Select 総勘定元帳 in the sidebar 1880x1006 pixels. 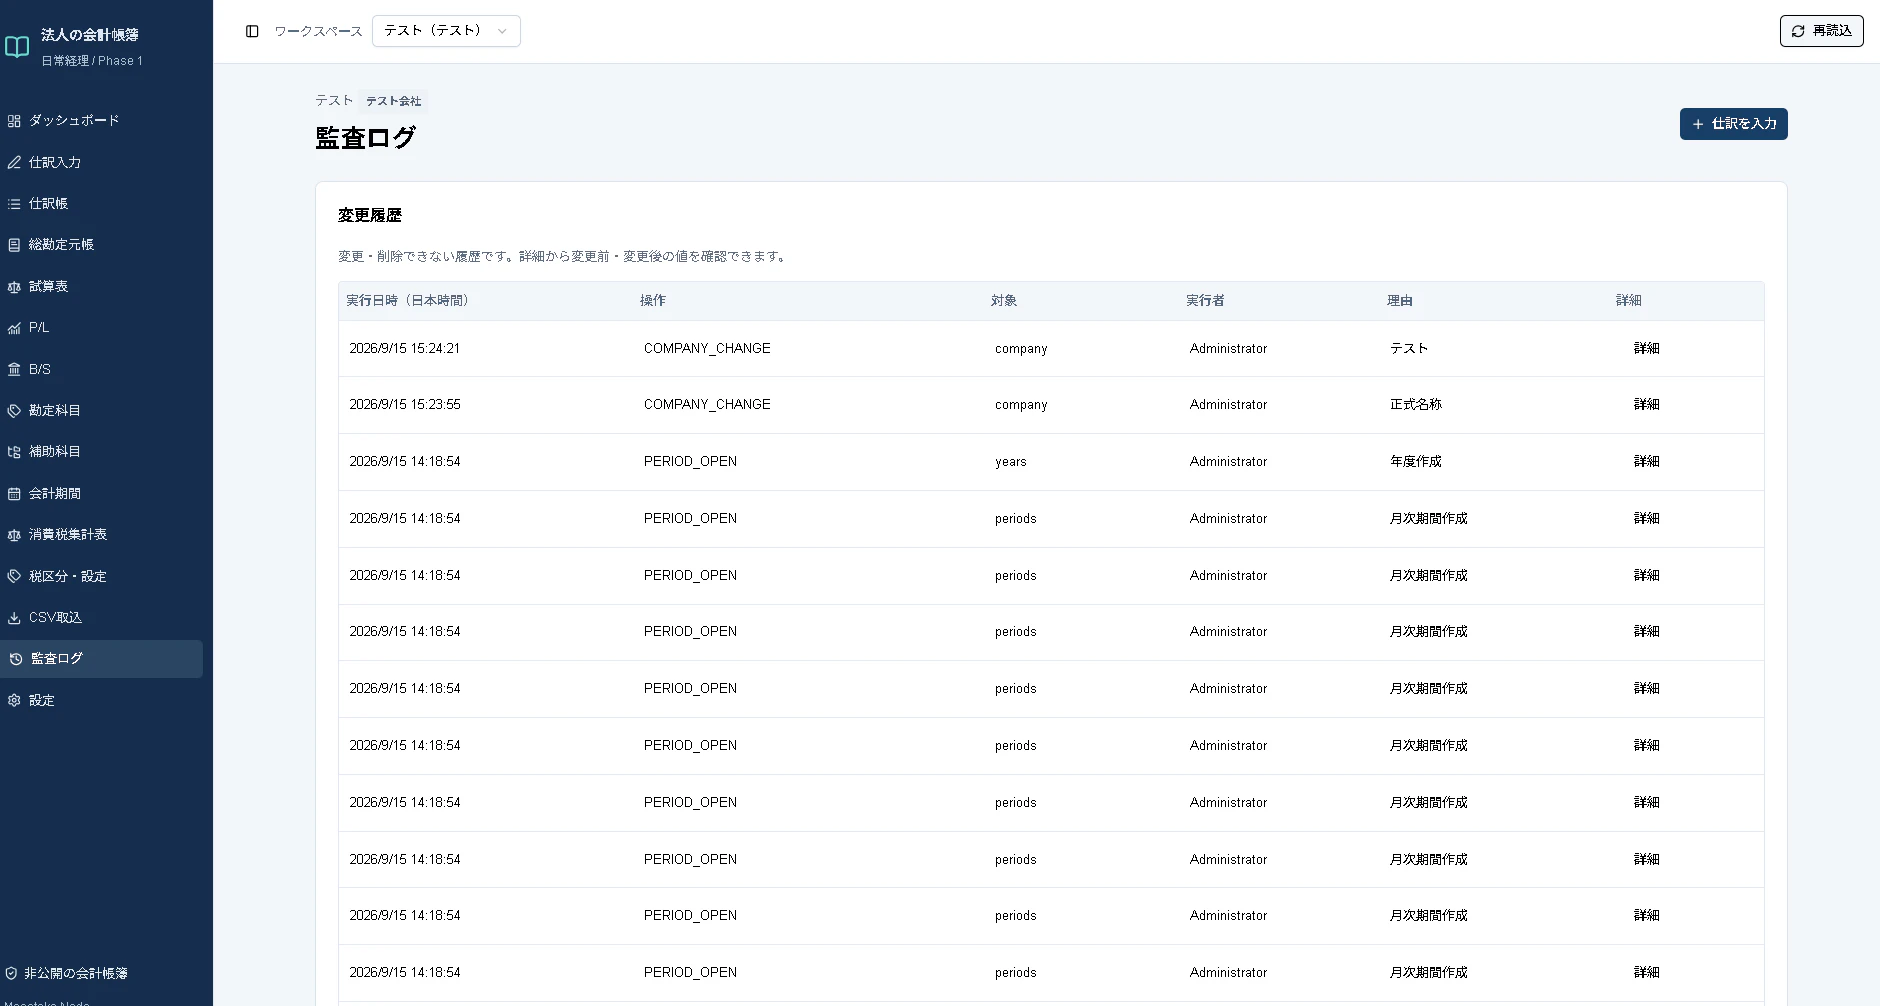point(101,244)
